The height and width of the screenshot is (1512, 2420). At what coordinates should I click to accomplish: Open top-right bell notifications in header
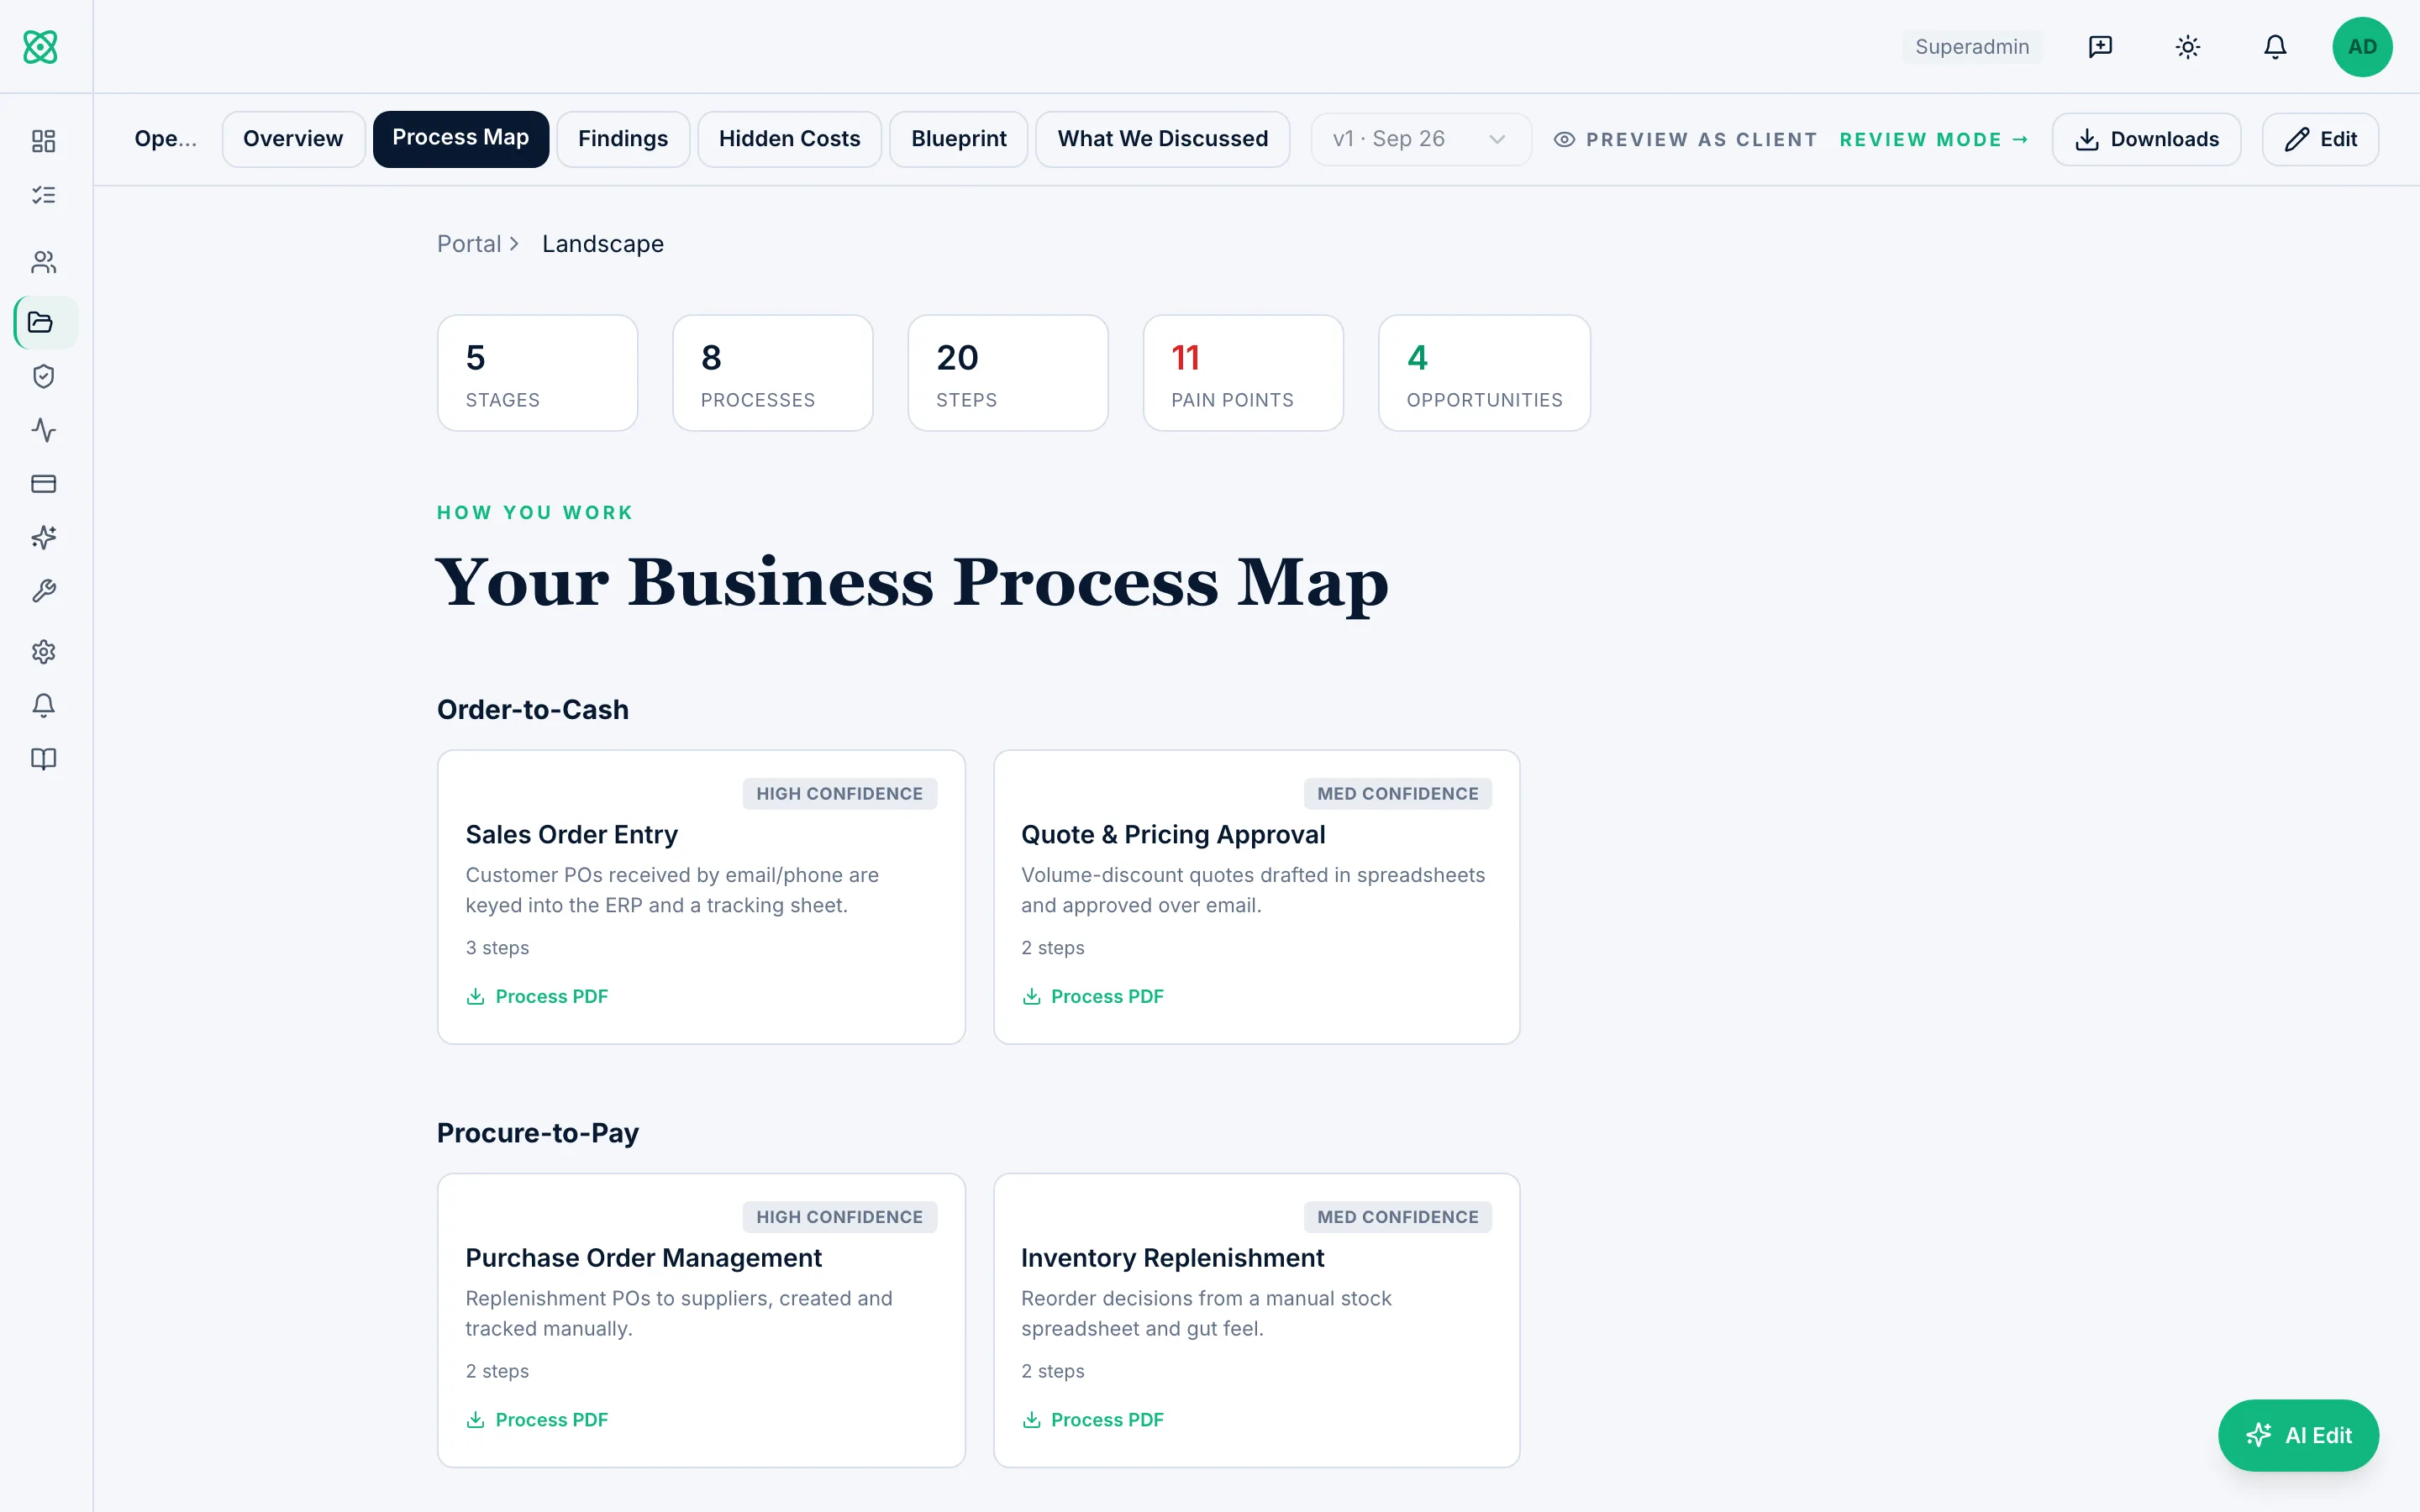click(x=2275, y=47)
